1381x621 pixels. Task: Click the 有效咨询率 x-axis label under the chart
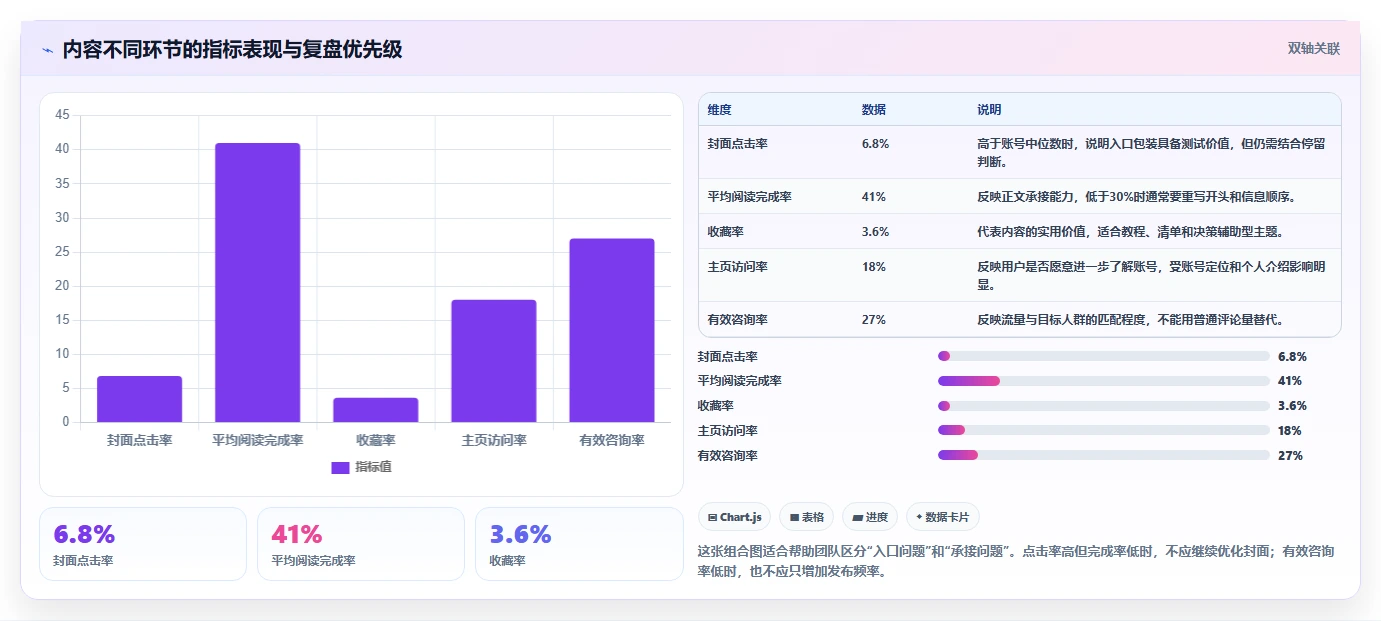click(x=612, y=440)
